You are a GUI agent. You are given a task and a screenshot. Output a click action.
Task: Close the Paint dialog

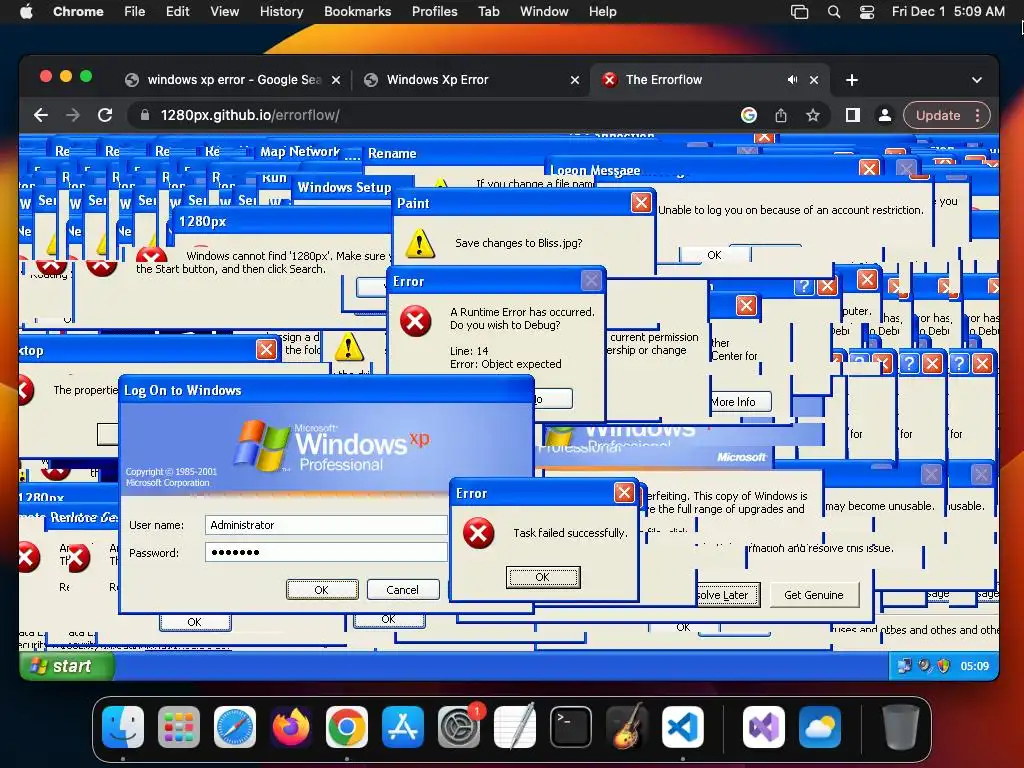[641, 202]
